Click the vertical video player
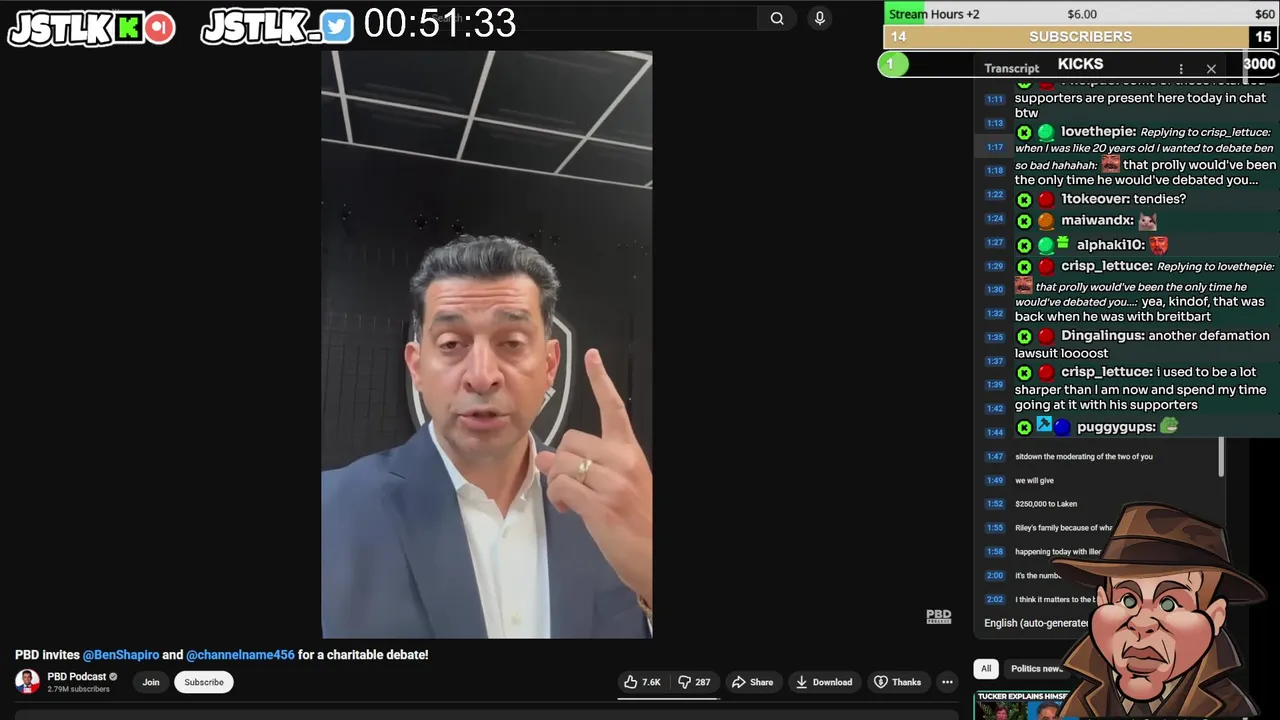1280x720 pixels. coord(487,344)
